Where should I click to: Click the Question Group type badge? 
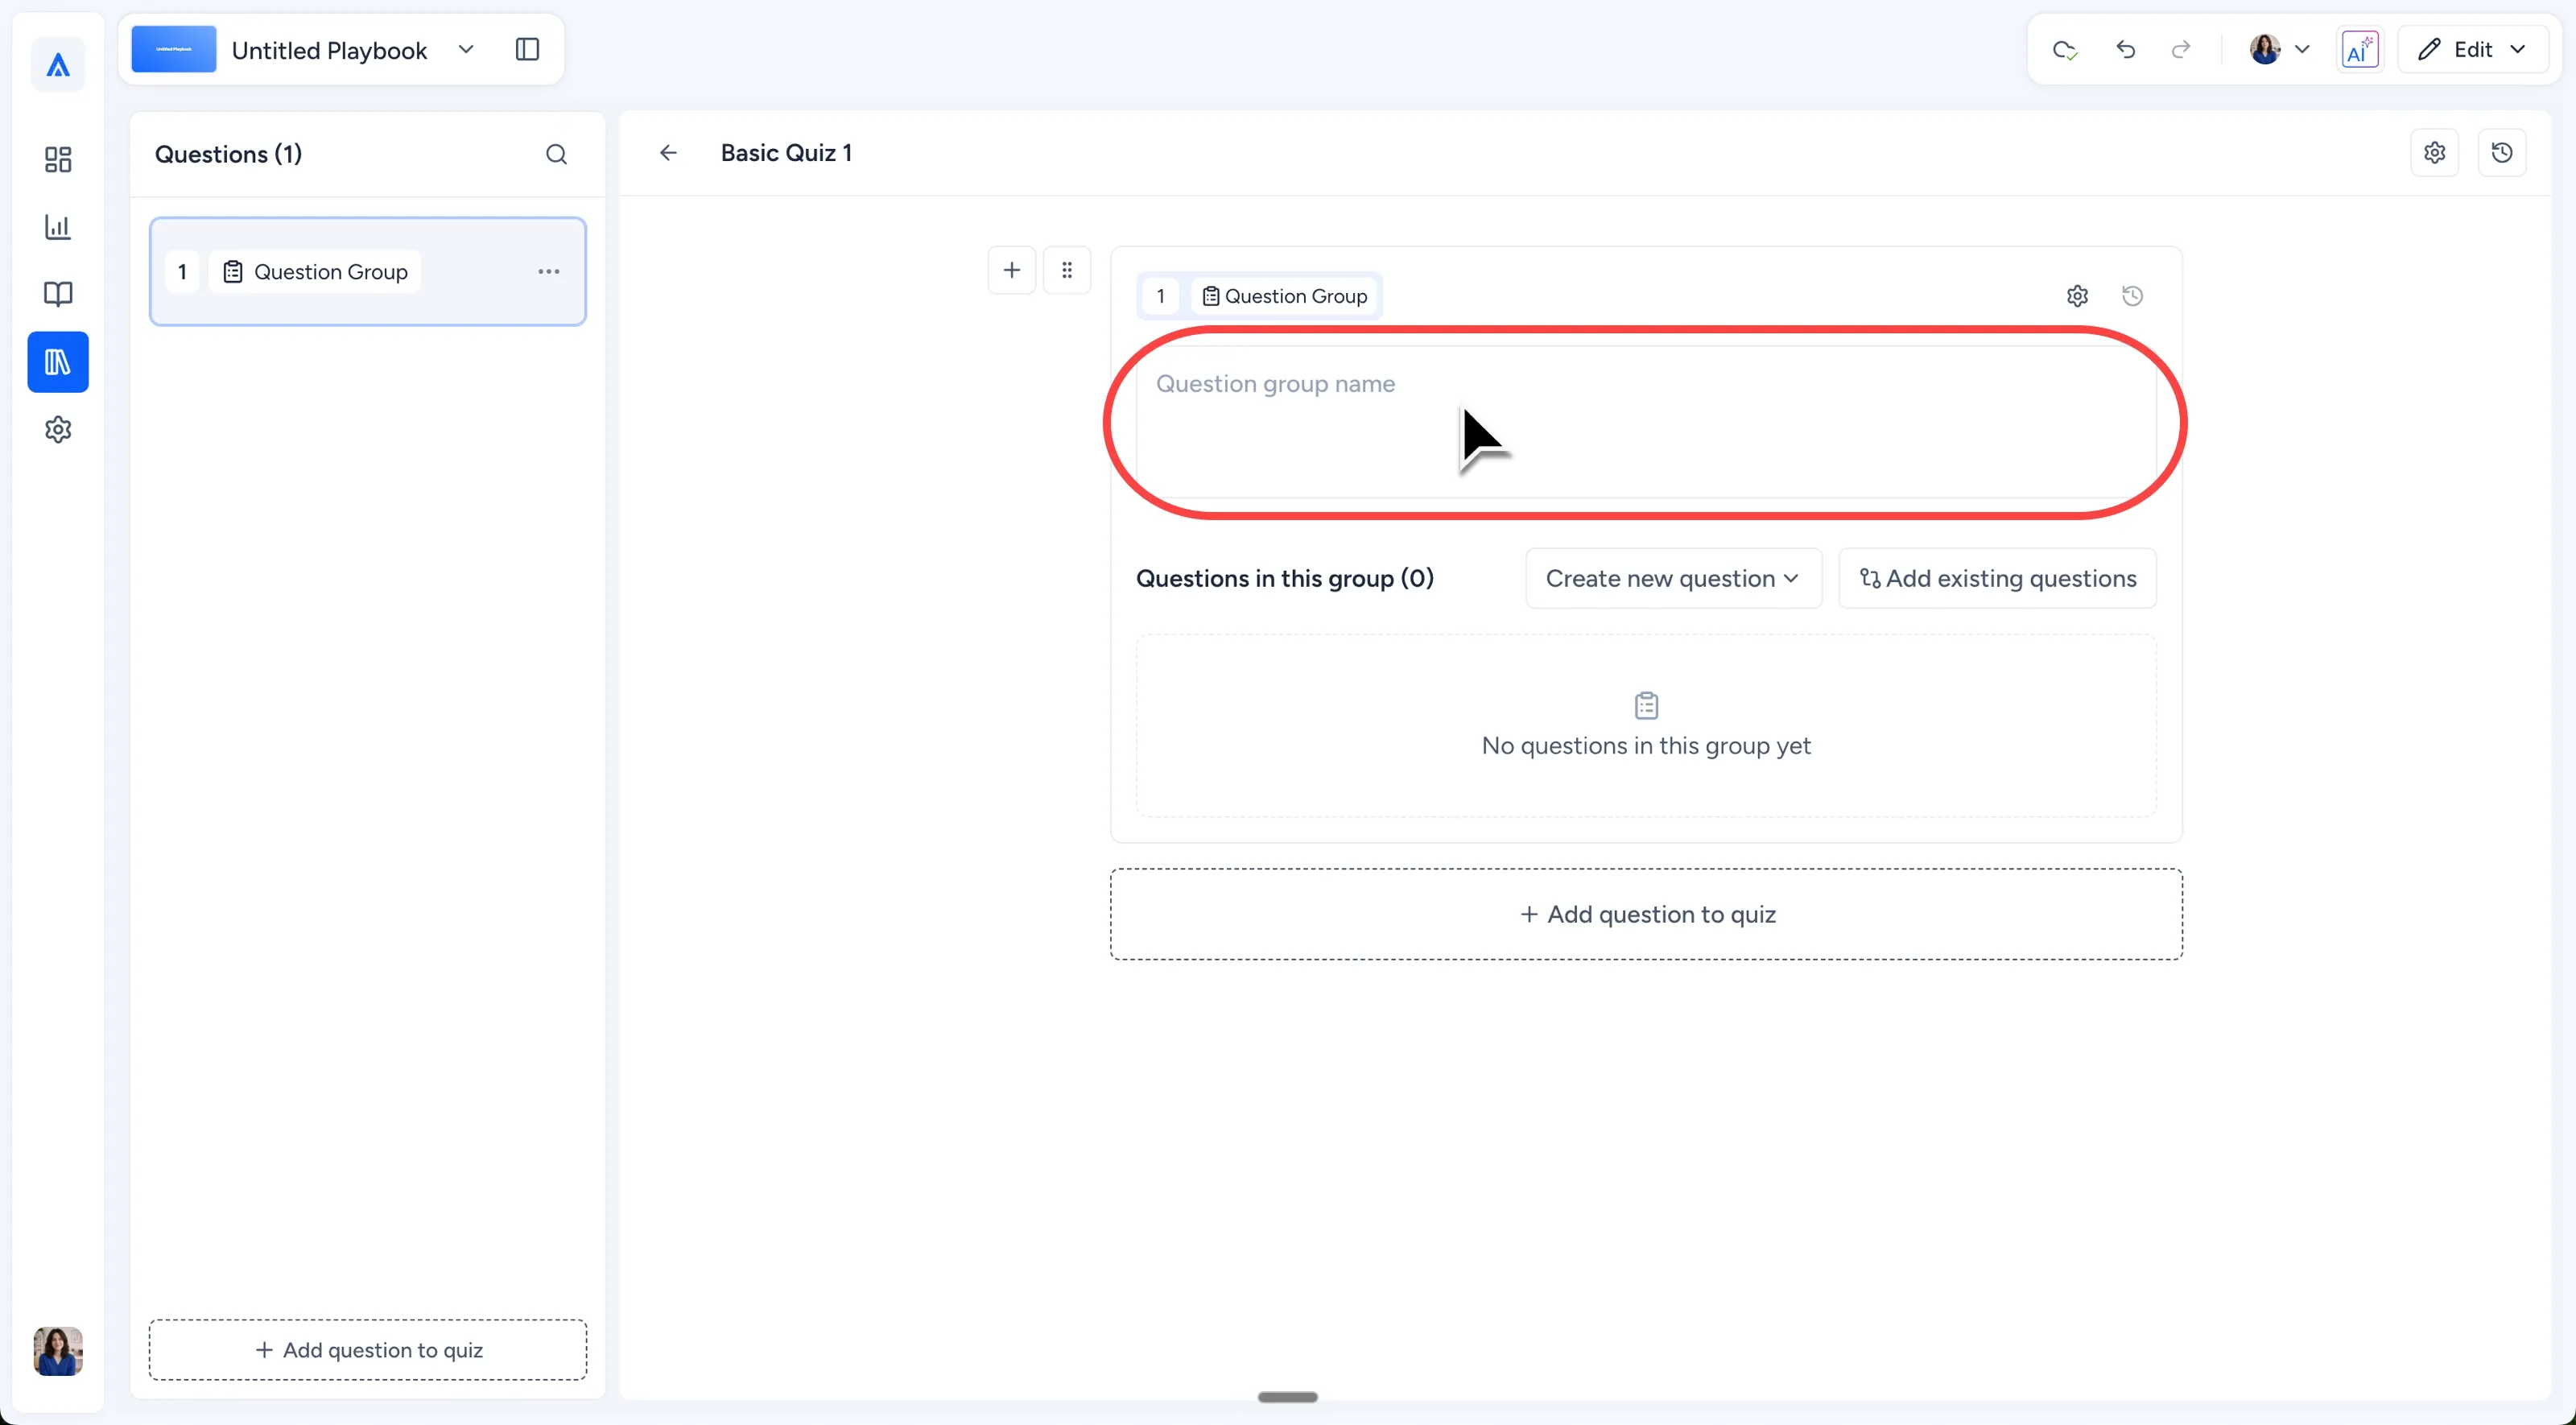(x=1285, y=296)
